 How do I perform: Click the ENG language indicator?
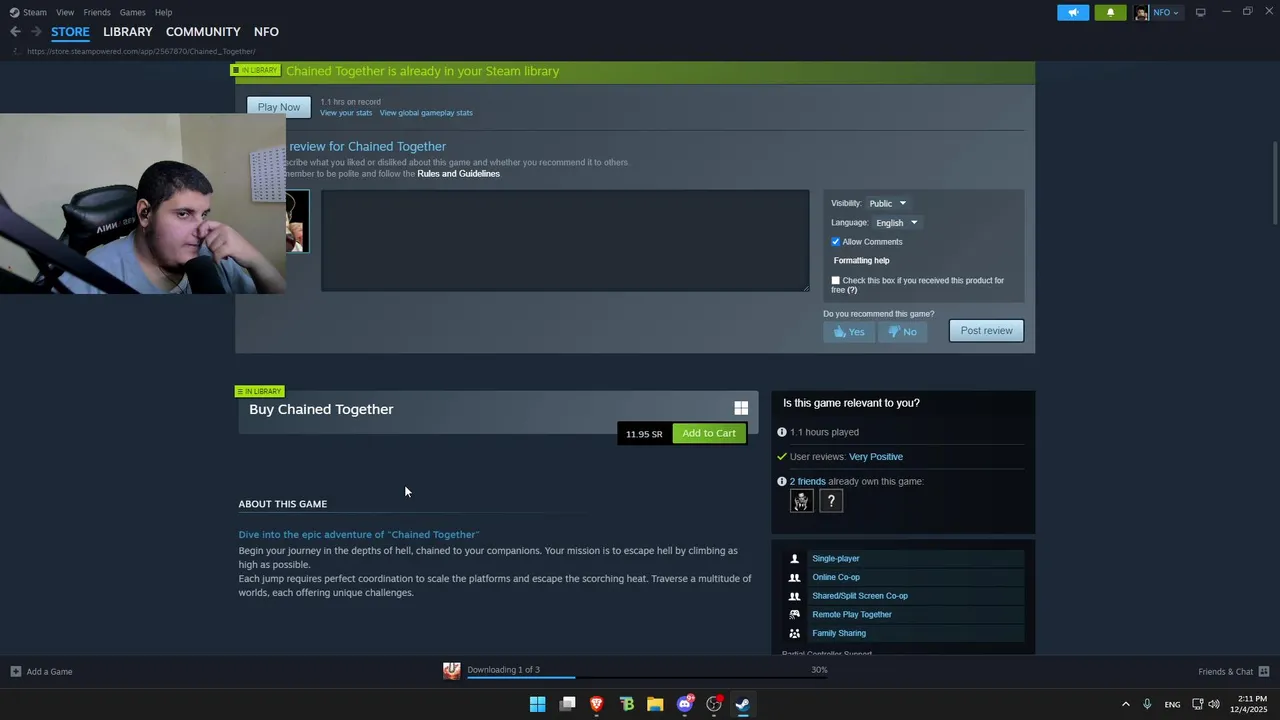1172,704
